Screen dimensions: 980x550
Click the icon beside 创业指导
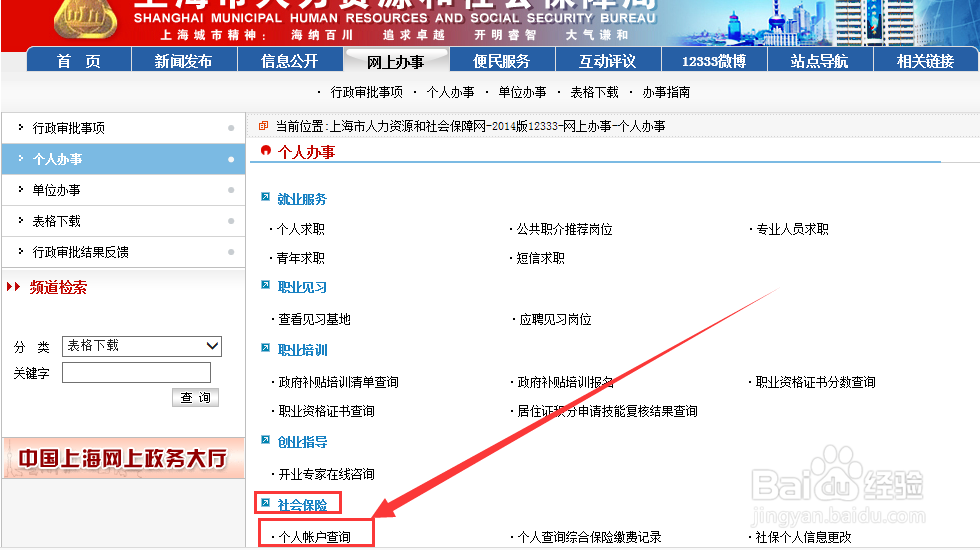click(266, 440)
